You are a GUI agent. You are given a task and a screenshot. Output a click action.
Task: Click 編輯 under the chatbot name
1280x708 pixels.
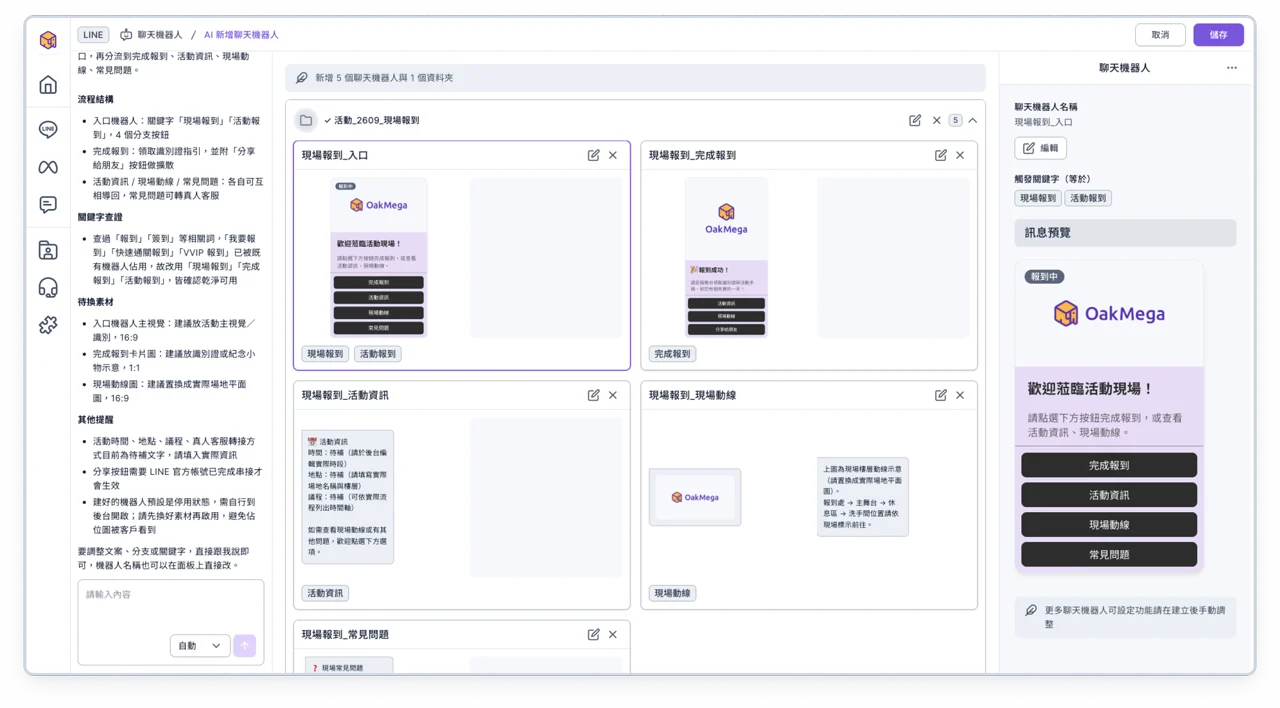point(1040,148)
